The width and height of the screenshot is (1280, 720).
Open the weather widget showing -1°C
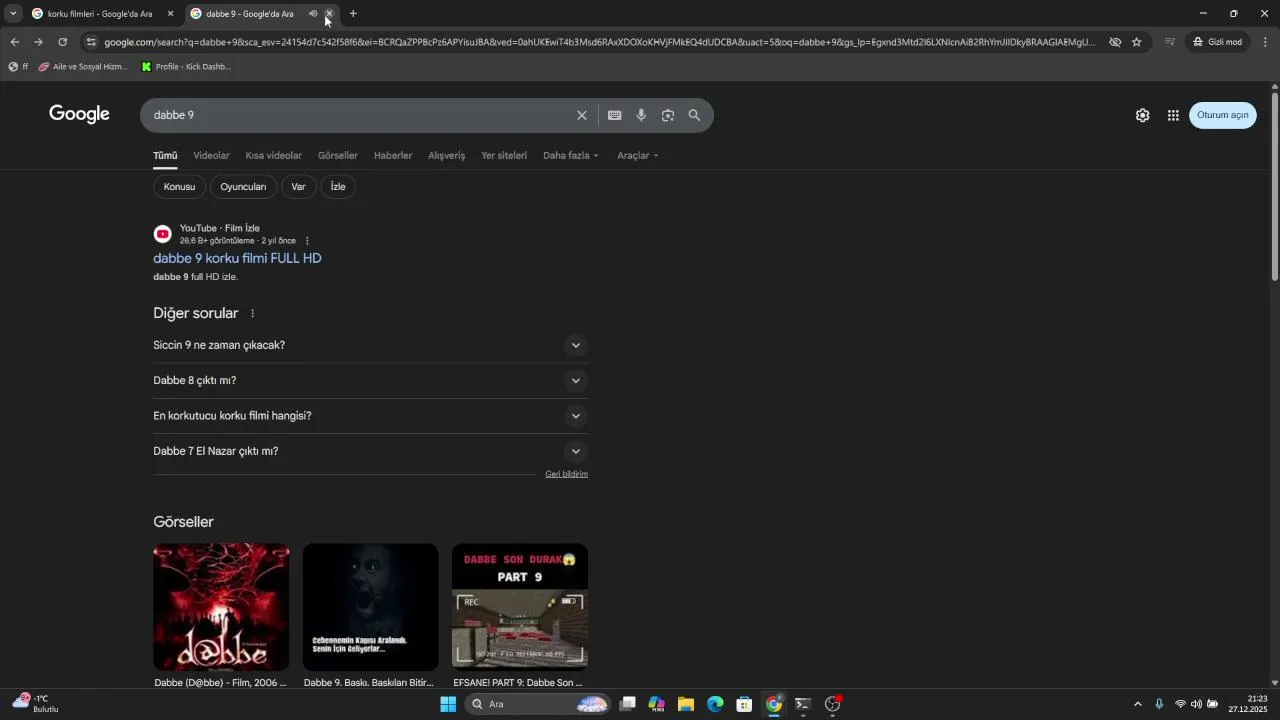[x=35, y=703]
